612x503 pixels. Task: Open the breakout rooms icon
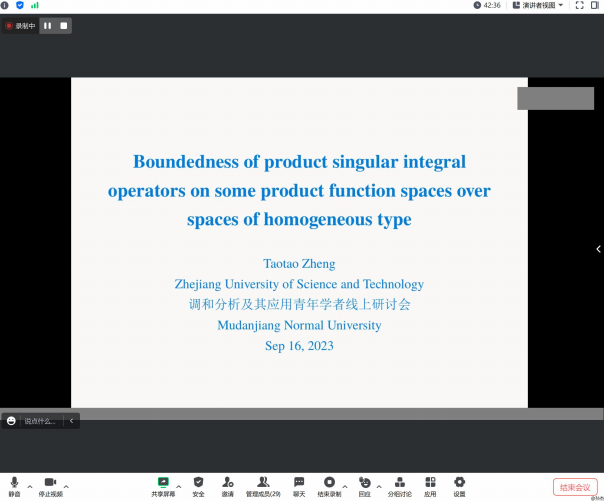[399, 483]
